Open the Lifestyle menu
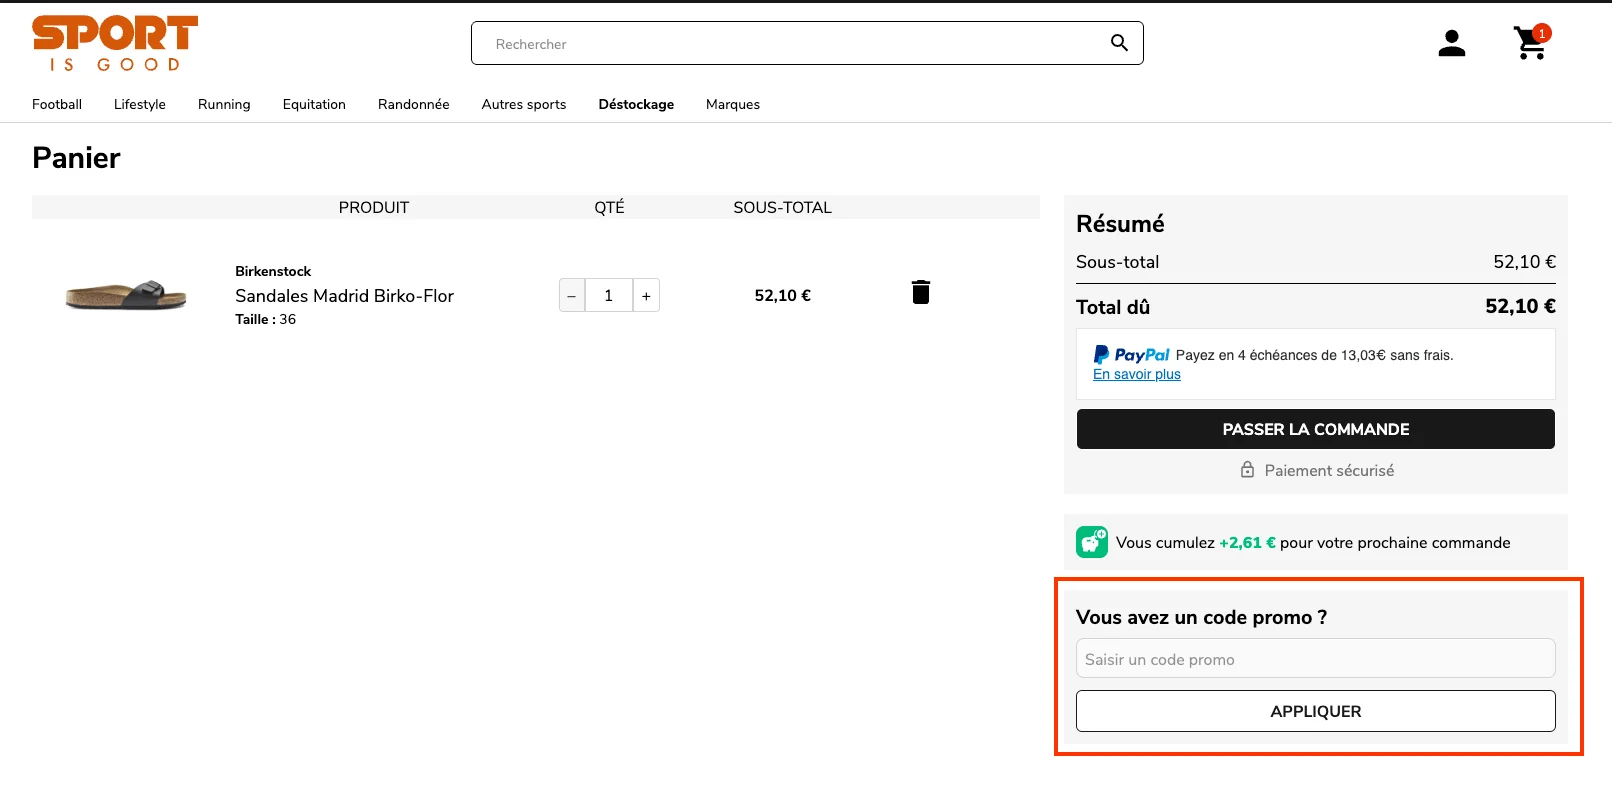The height and width of the screenshot is (793, 1612). click(140, 104)
